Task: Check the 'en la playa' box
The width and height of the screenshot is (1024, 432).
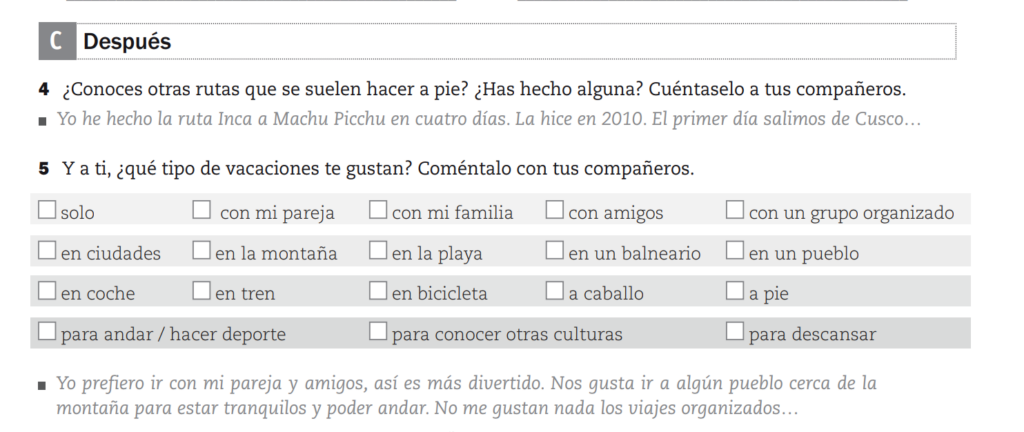Action: [x=378, y=250]
